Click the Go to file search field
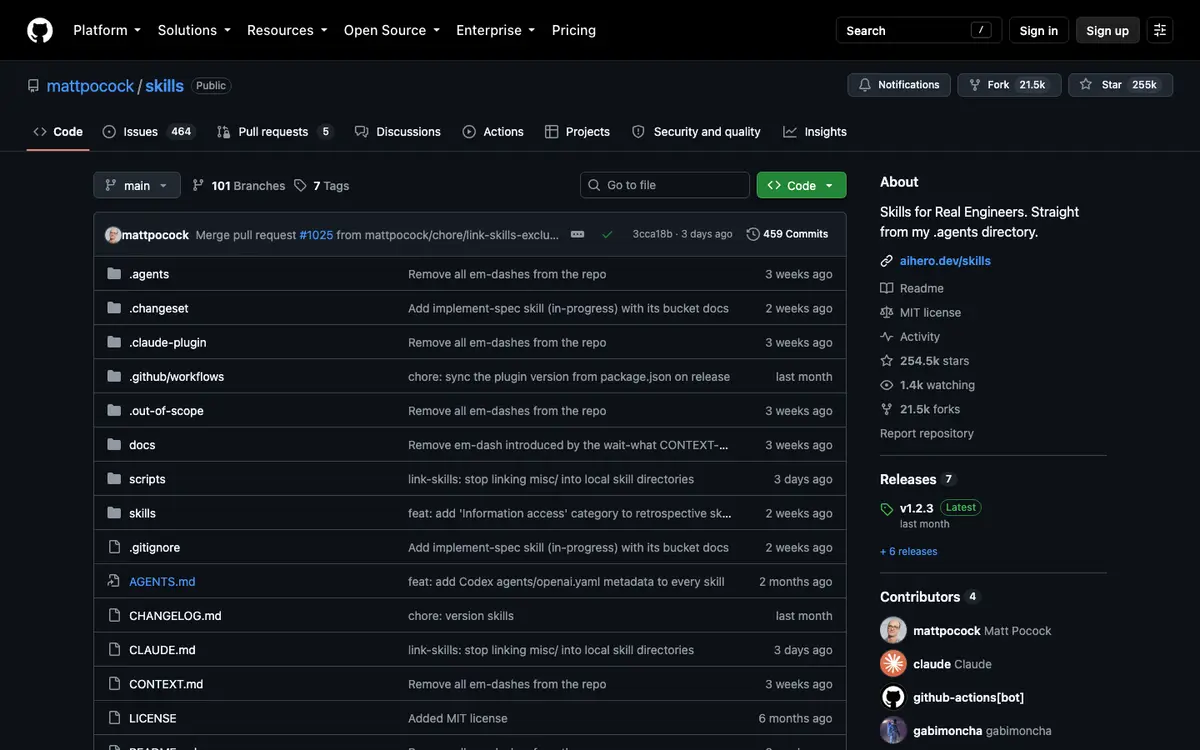This screenshot has height=750, width=1200. pos(665,185)
